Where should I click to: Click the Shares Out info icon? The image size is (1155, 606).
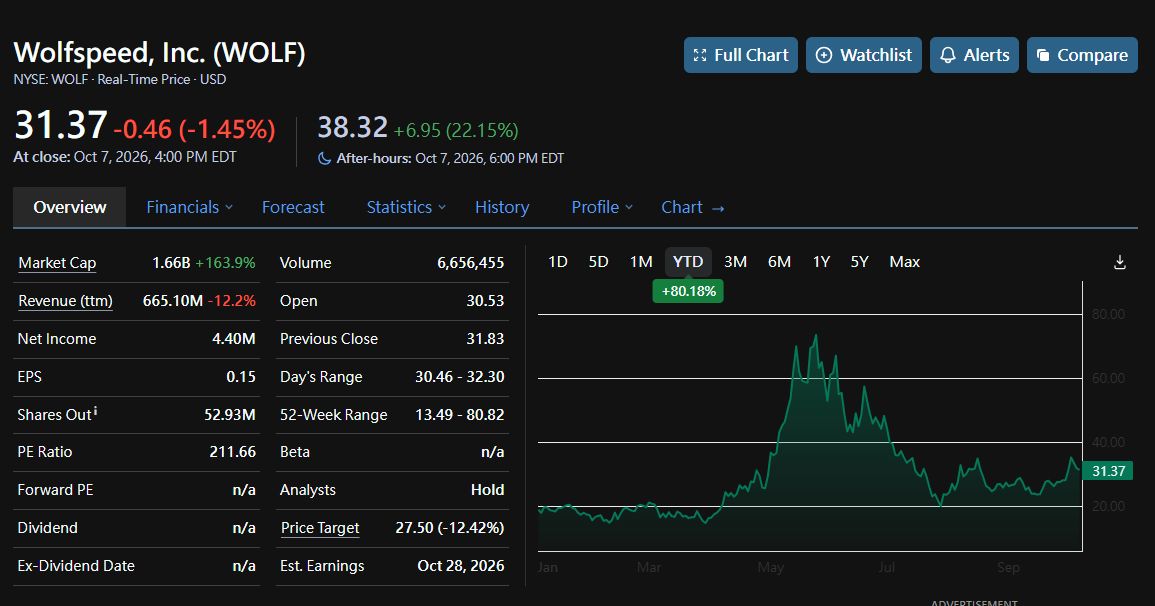(96, 411)
